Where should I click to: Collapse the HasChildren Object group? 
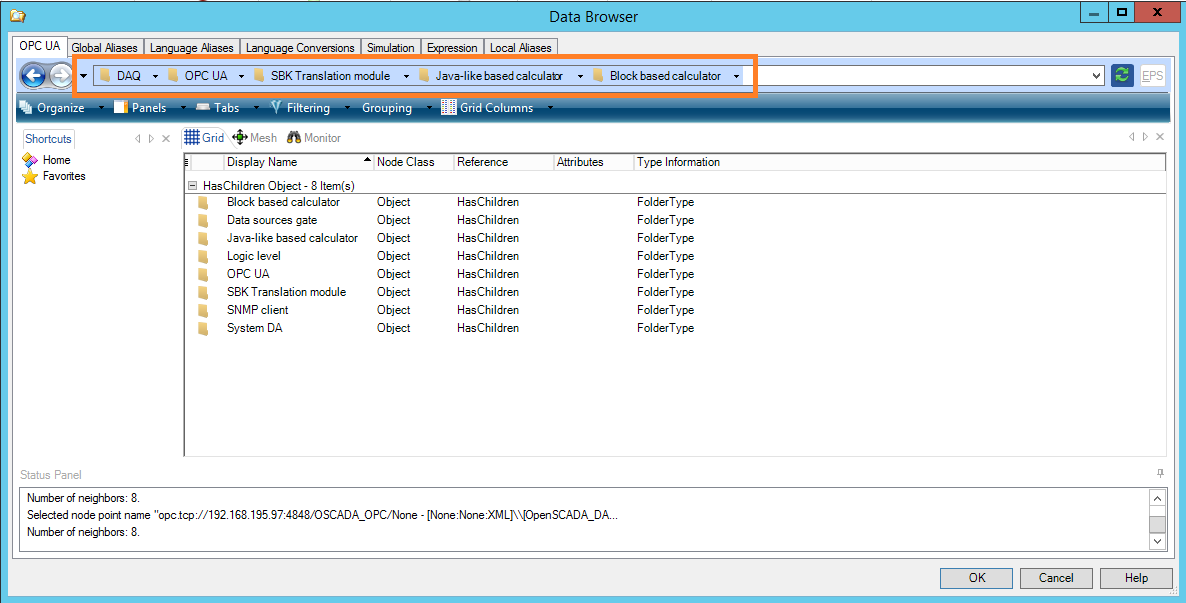coord(192,186)
